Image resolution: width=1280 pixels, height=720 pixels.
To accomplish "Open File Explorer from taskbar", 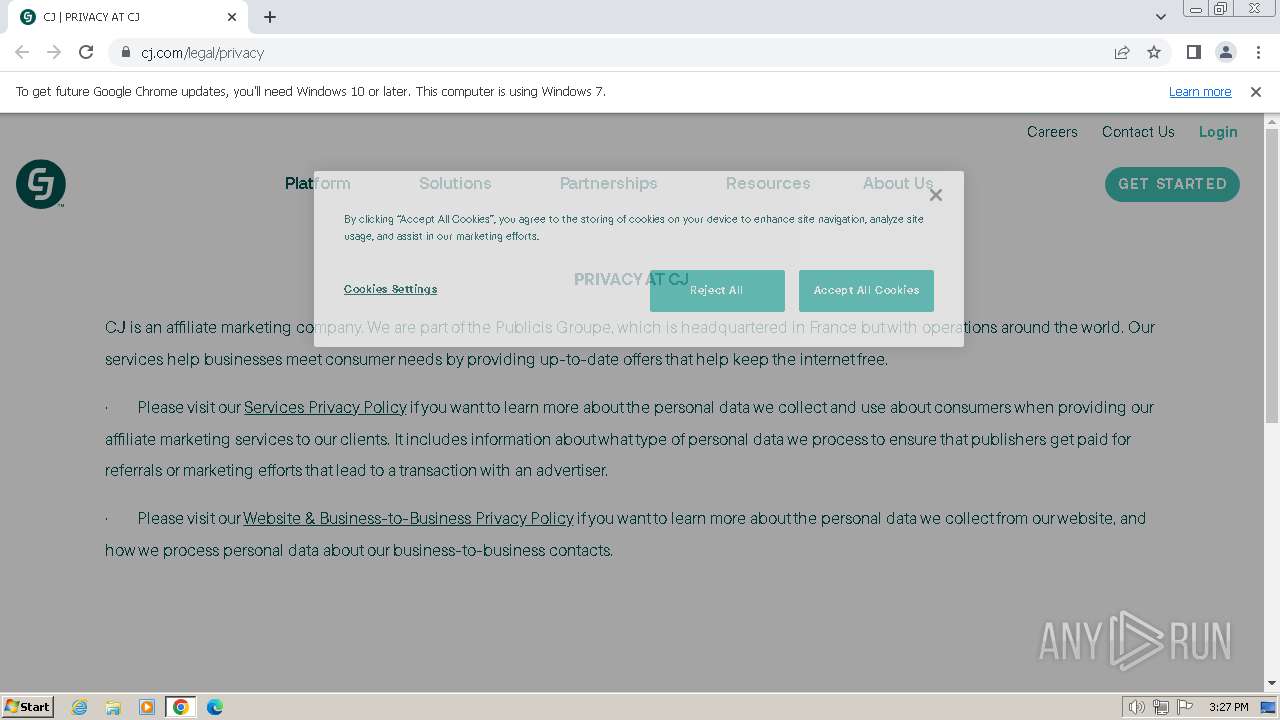I will tap(113, 707).
